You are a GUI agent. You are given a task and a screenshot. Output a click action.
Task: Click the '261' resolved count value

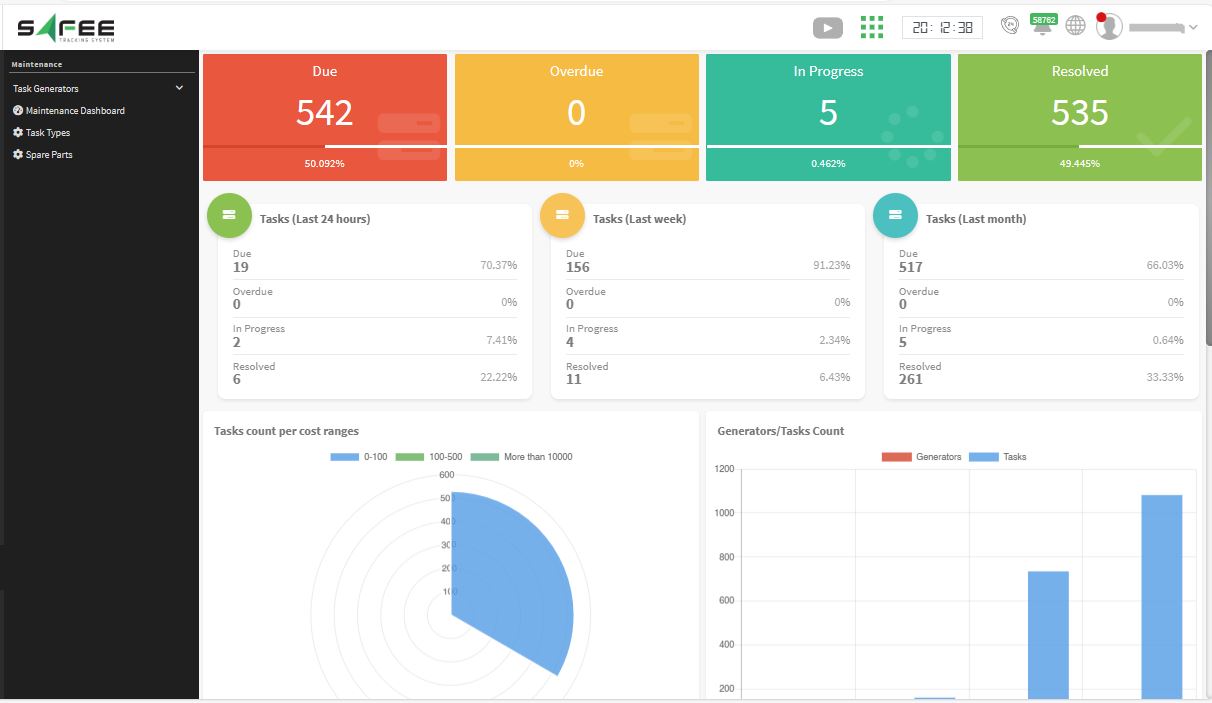click(911, 379)
